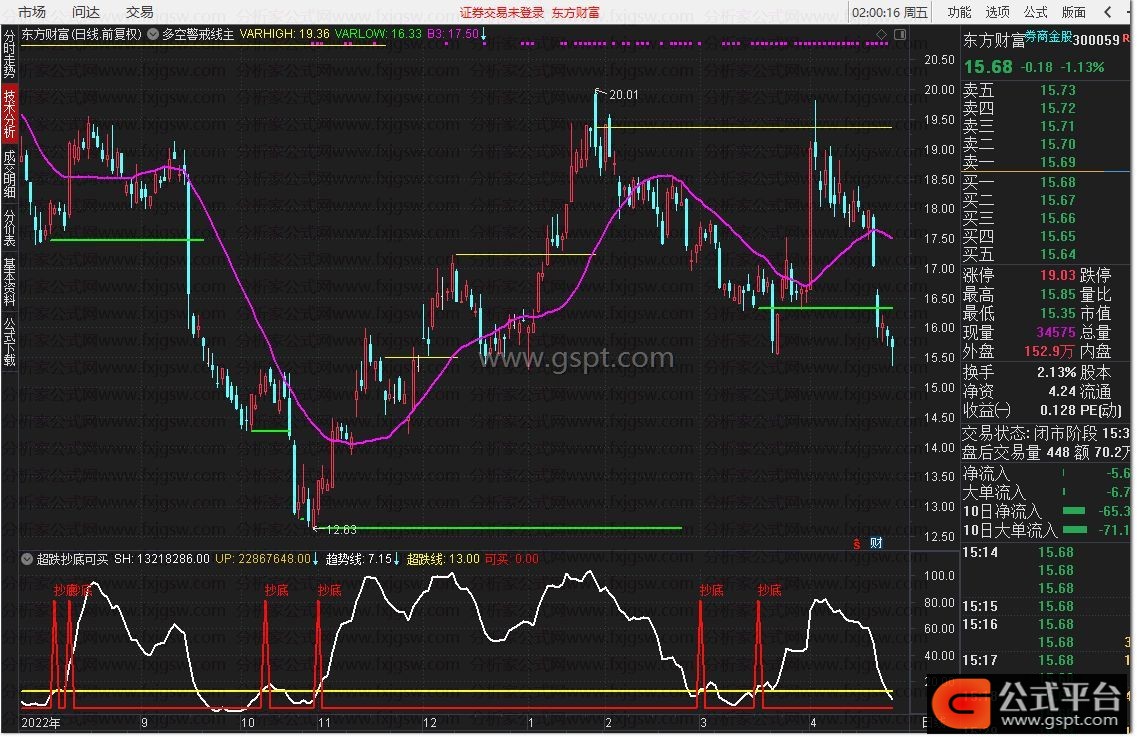Click the 财 icon below chart

876,543
